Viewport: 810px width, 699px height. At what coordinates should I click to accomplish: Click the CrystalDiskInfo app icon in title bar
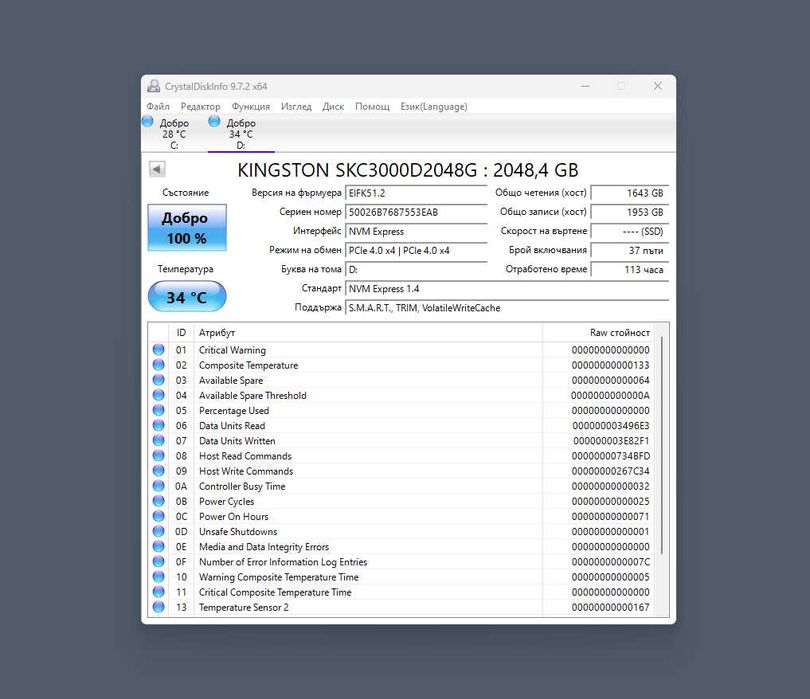[153, 86]
